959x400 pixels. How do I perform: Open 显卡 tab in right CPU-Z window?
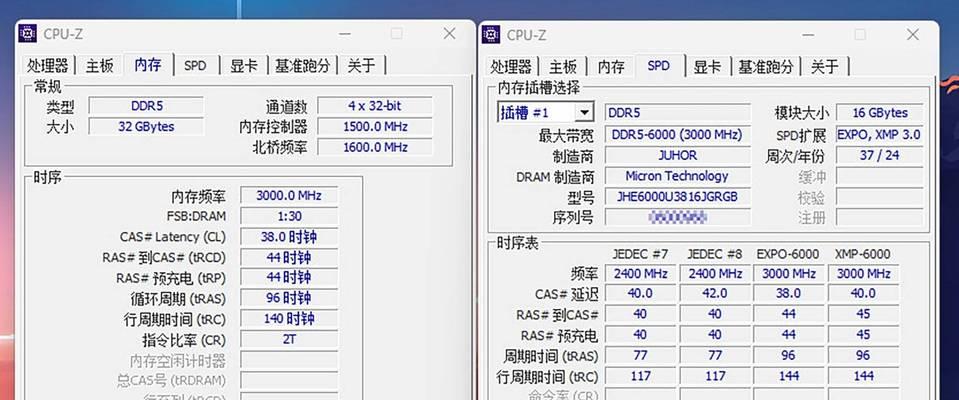coord(707,66)
